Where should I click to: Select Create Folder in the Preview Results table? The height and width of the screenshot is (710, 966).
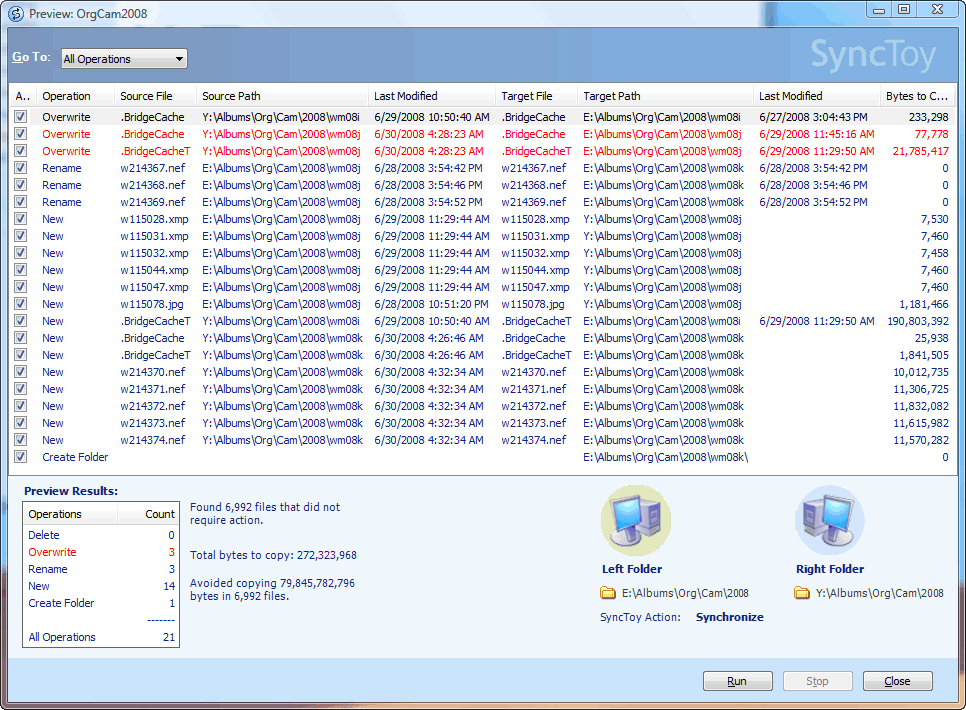pyautogui.click(x=101, y=603)
